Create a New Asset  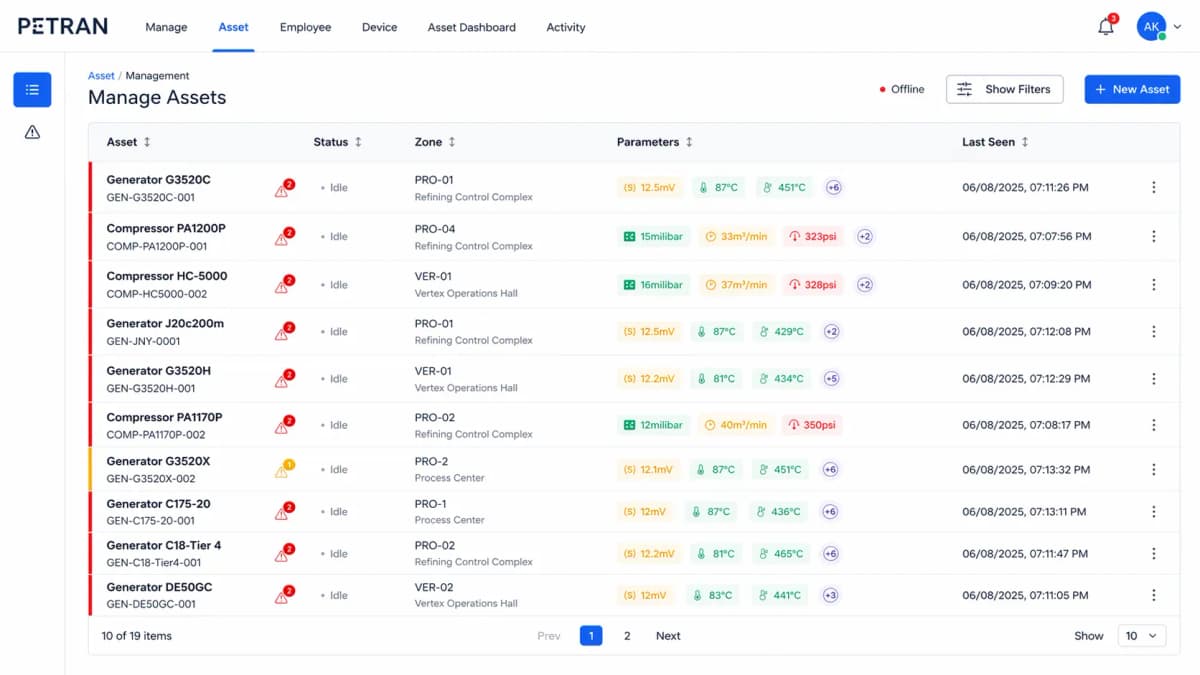1132,89
